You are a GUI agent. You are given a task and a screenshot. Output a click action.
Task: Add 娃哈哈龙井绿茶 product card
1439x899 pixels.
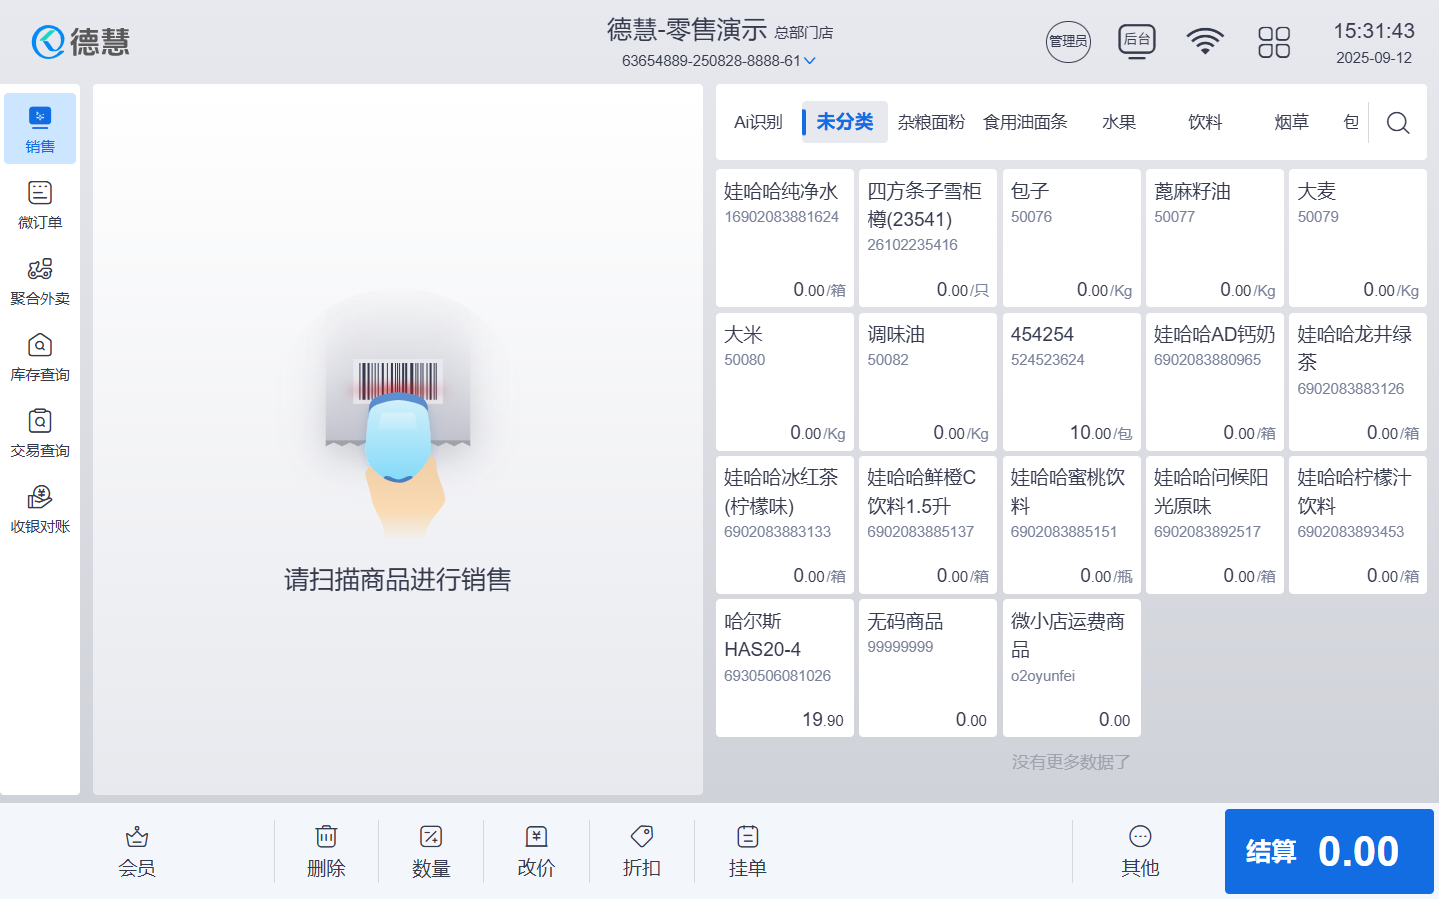coord(1358,381)
